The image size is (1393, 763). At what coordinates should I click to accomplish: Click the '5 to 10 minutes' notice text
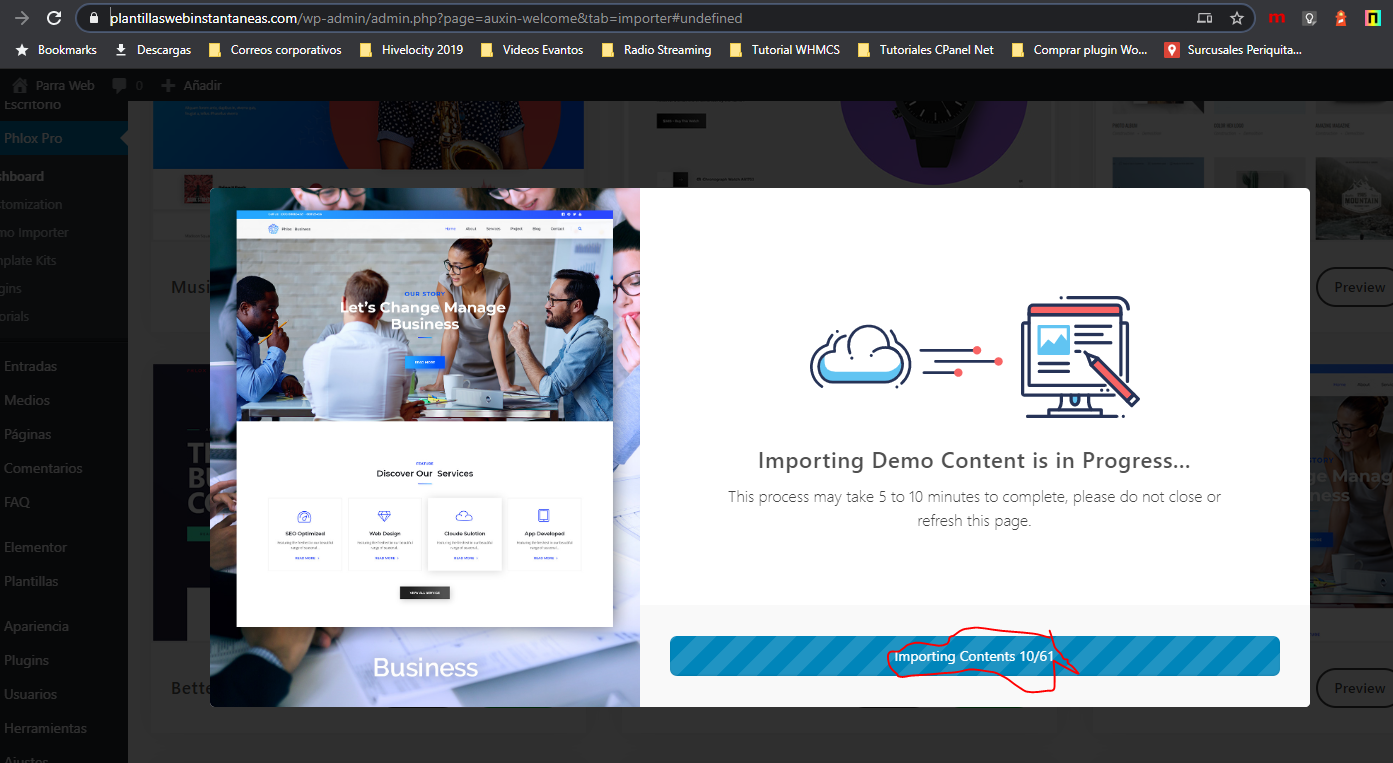[974, 508]
